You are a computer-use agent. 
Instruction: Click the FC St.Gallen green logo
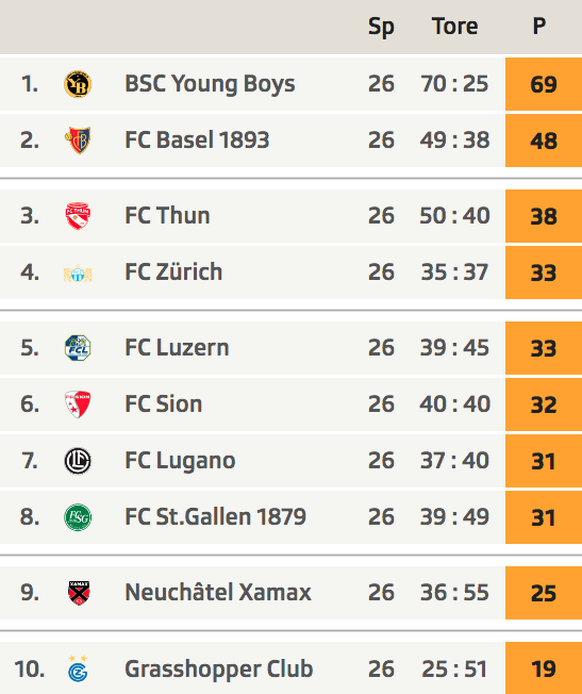[78, 517]
